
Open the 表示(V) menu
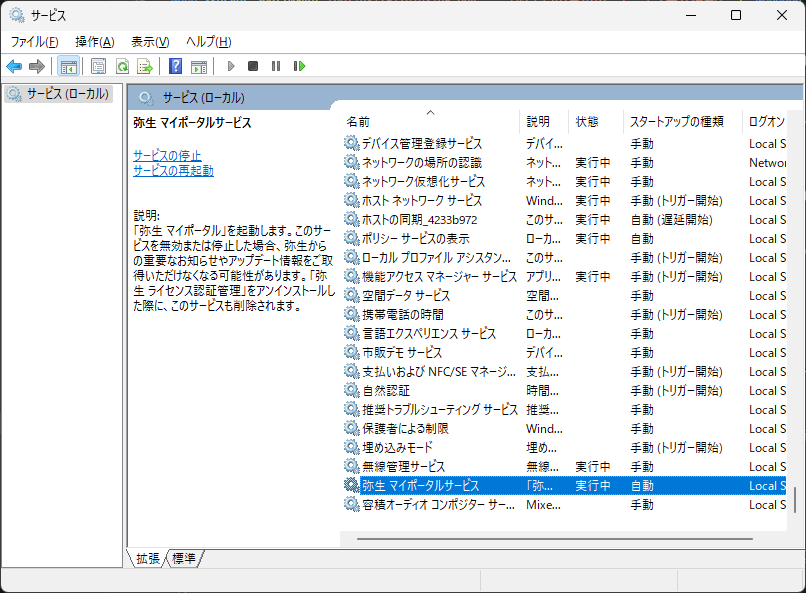pyautogui.click(x=150, y=42)
